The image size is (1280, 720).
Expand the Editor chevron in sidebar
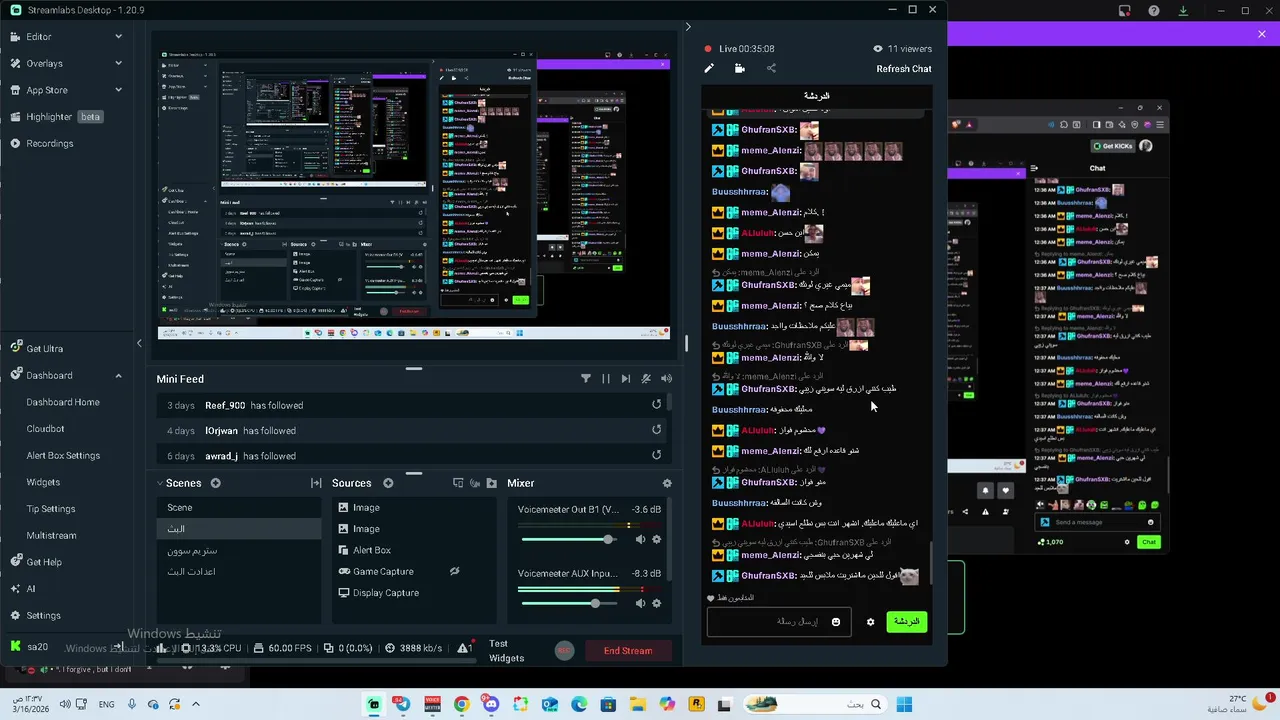click(118, 37)
